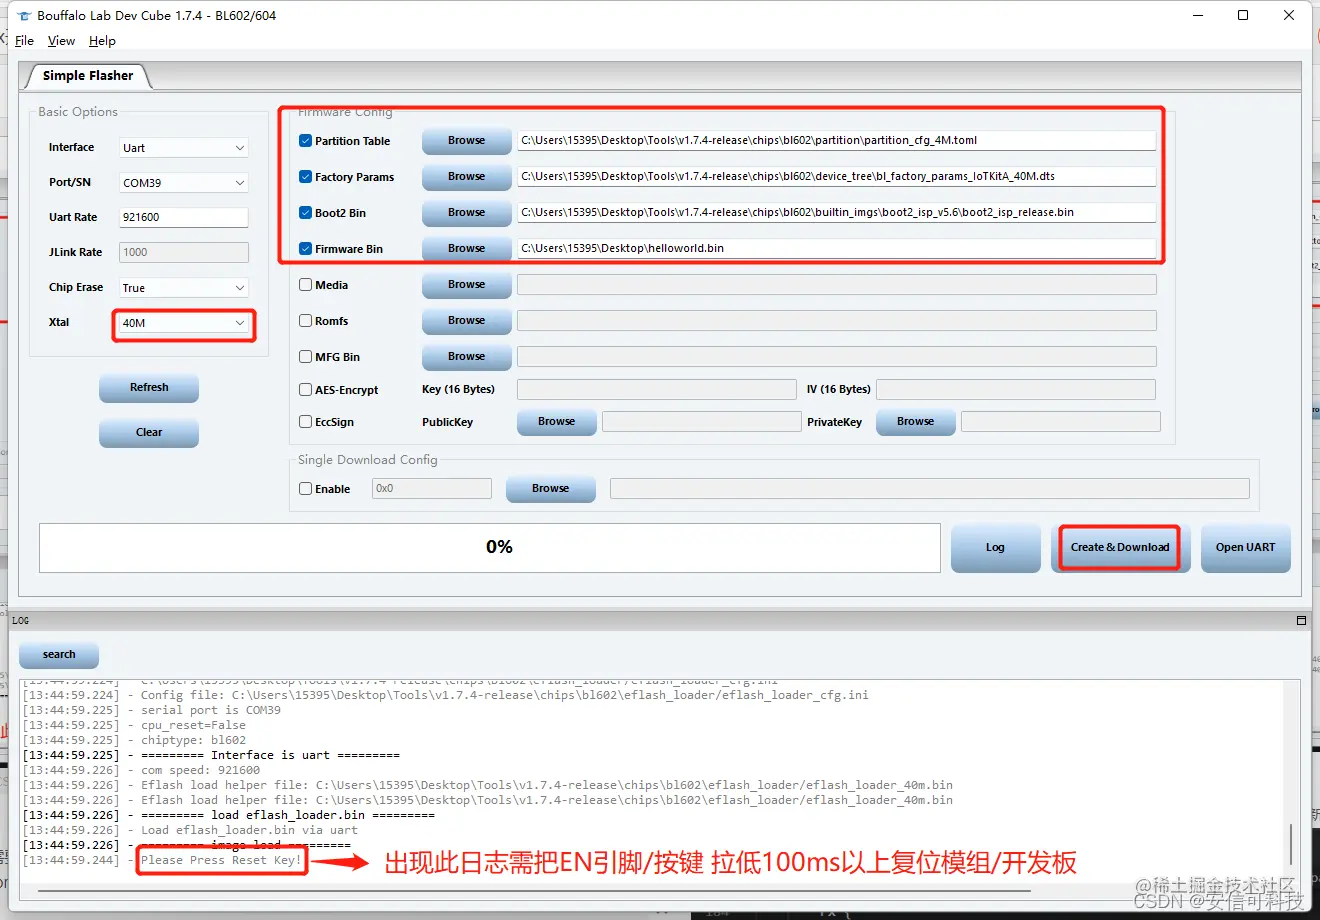Enable the Media checkbox
The width and height of the screenshot is (1320, 920).
(306, 285)
